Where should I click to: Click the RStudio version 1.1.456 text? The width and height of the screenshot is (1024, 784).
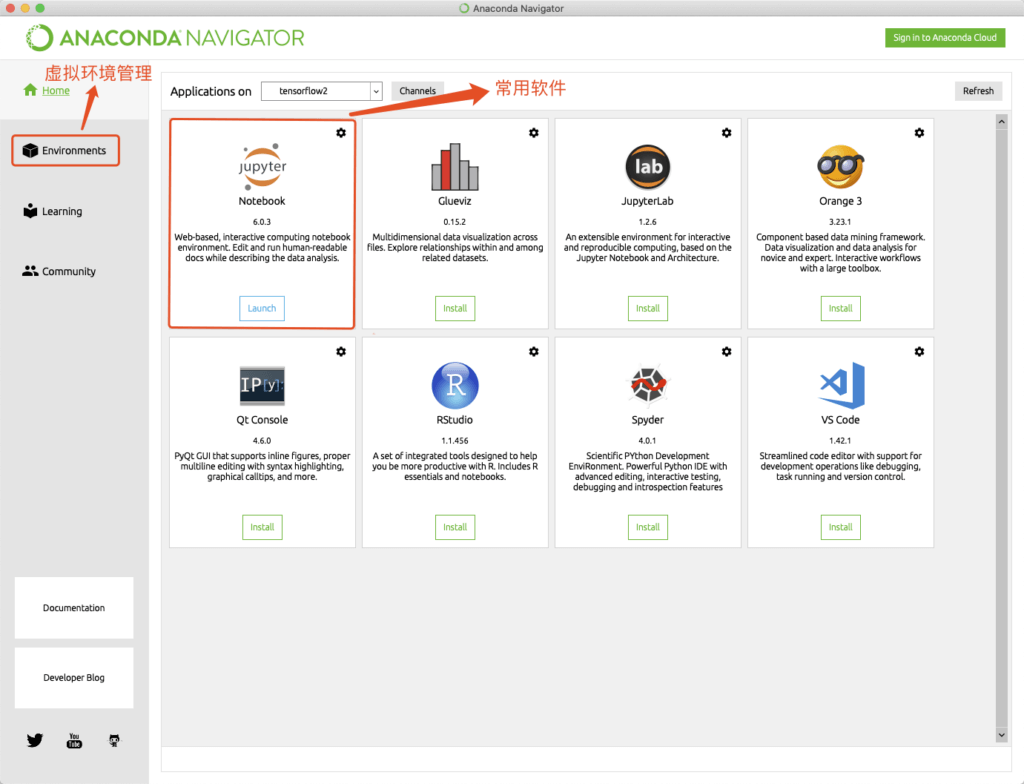point(455,441)
